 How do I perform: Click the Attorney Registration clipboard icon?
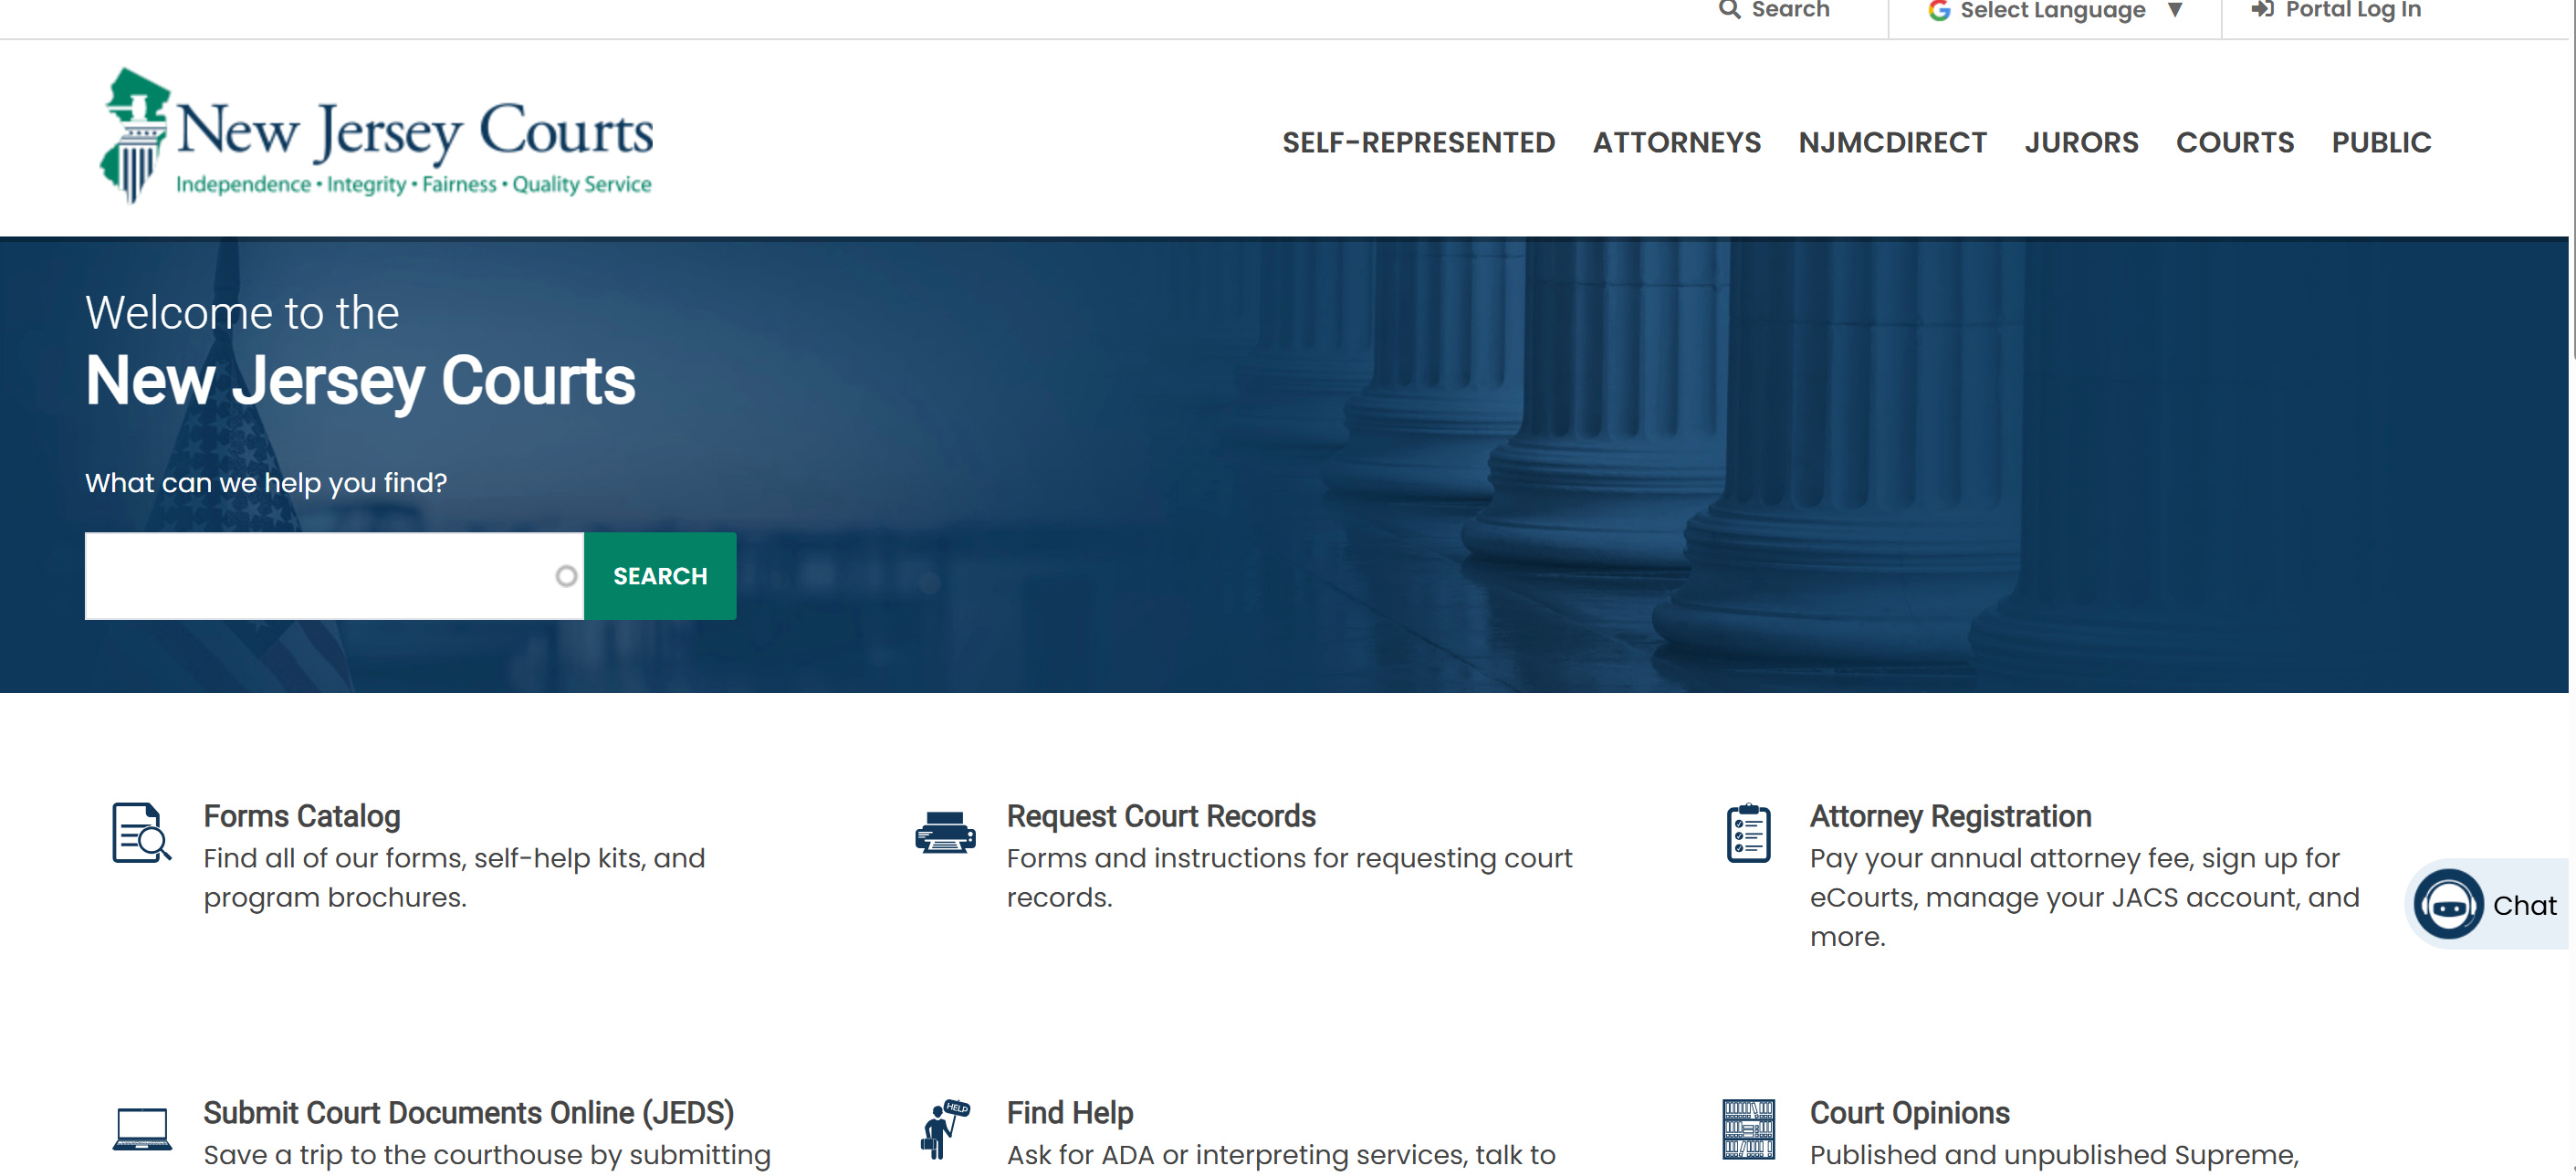tap(1748, 832)
